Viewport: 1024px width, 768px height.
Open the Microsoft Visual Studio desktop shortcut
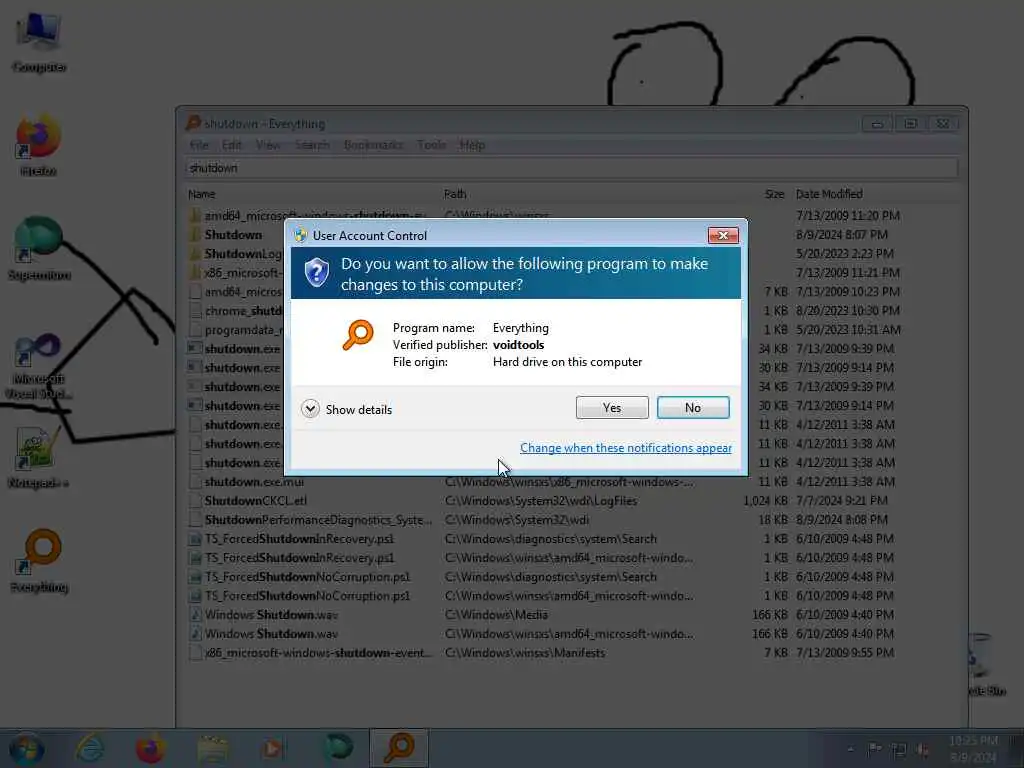tap(39, 366)
